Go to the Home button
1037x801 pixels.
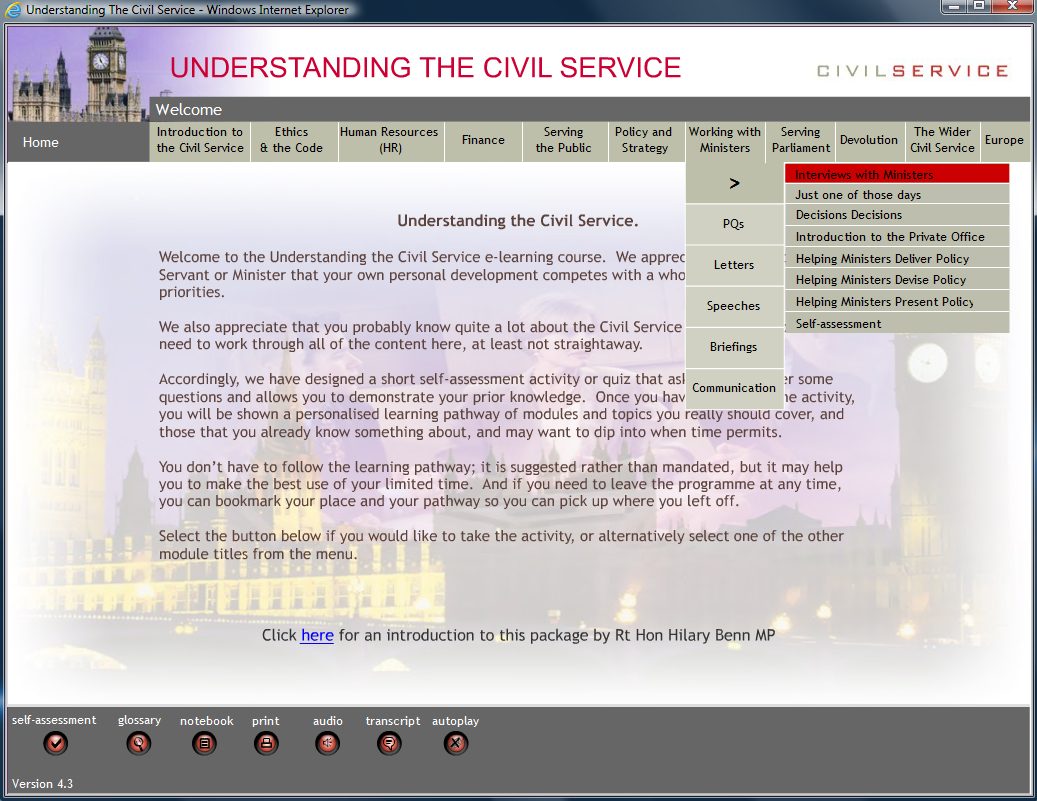coord(41,142)
